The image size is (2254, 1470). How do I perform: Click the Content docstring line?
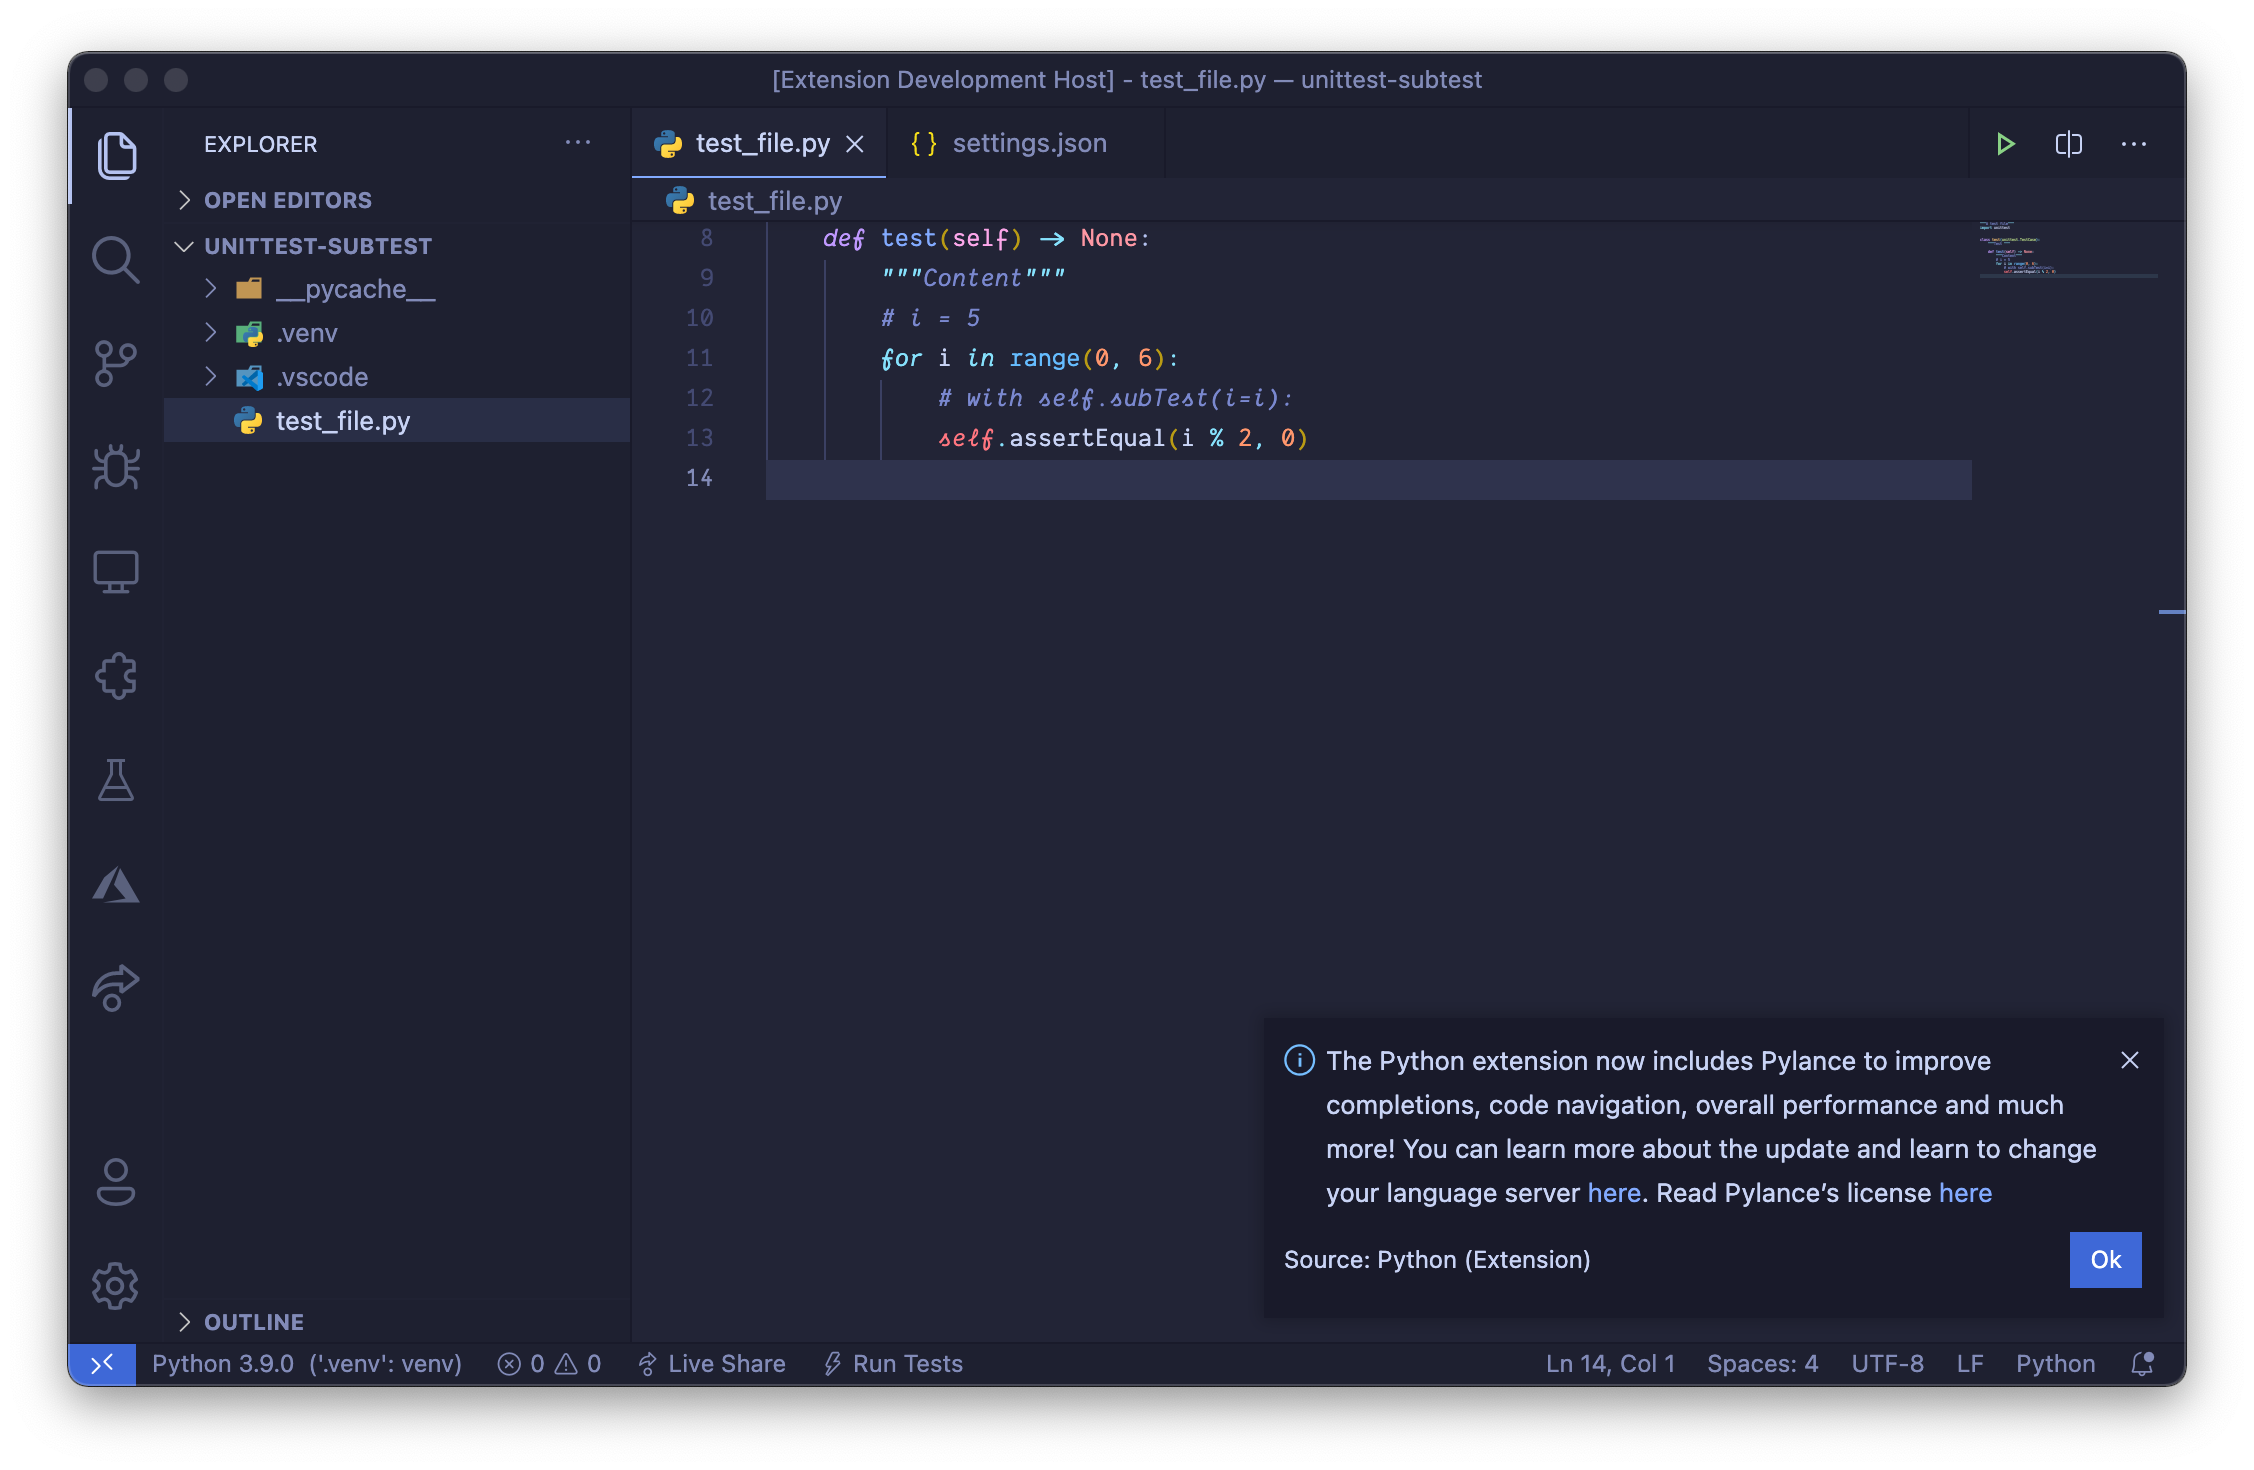[x=974, y=278]
